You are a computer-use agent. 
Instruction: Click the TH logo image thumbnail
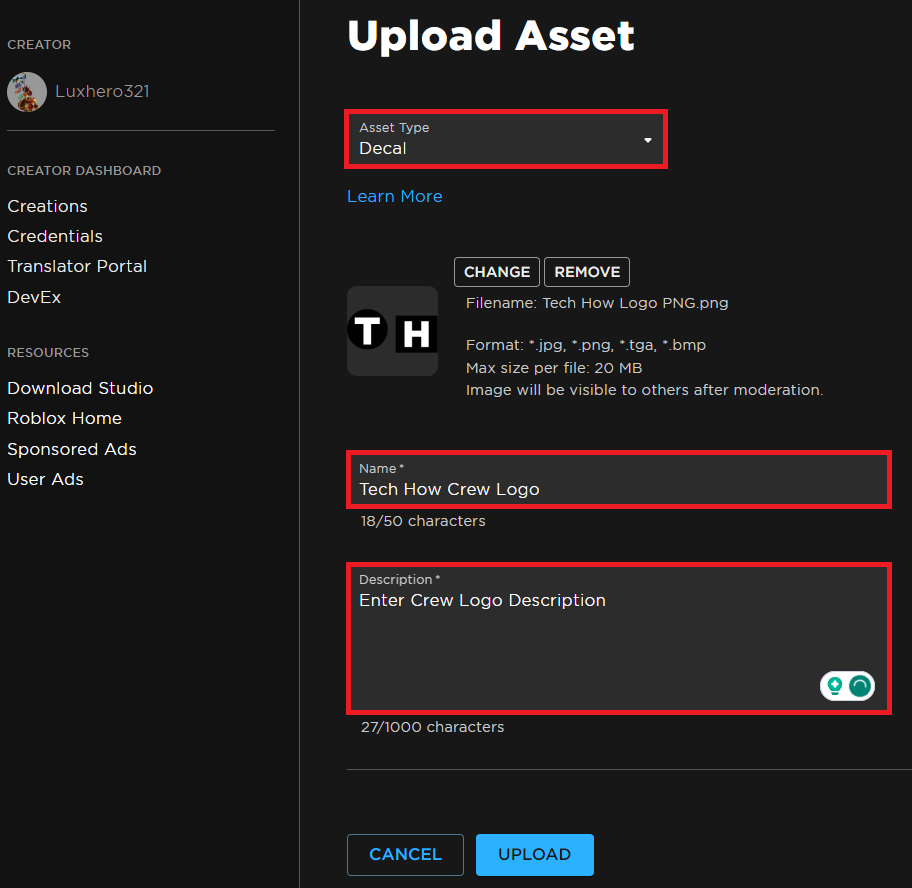(393, 331)
